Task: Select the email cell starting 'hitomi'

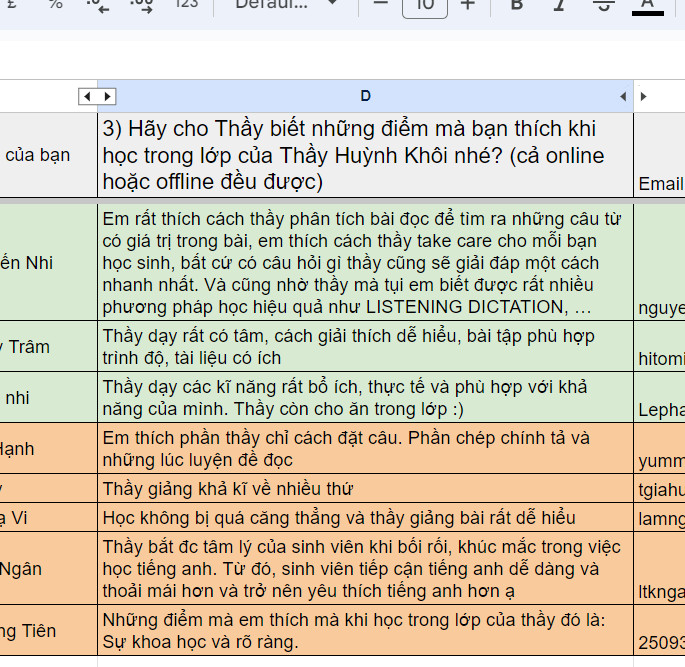Action: click(x=659, y=346)
